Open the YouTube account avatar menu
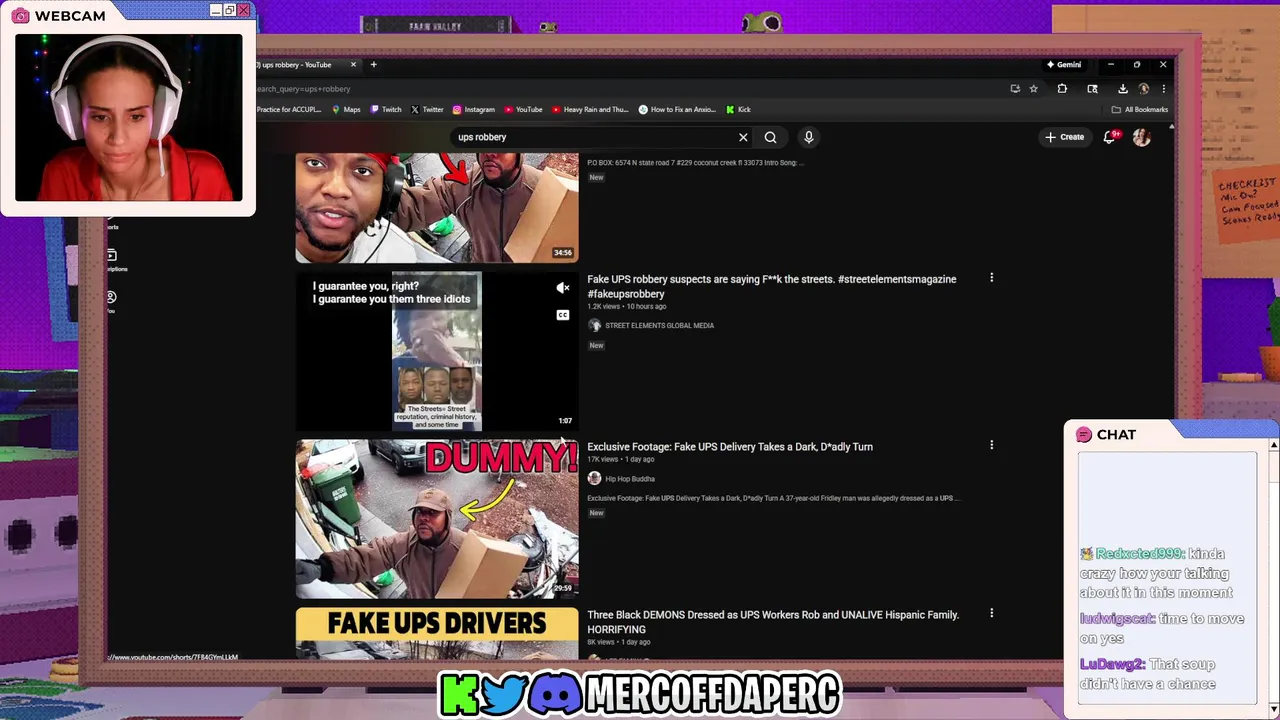This screenshot has width=1280, height=720. tap(1141, 137)
